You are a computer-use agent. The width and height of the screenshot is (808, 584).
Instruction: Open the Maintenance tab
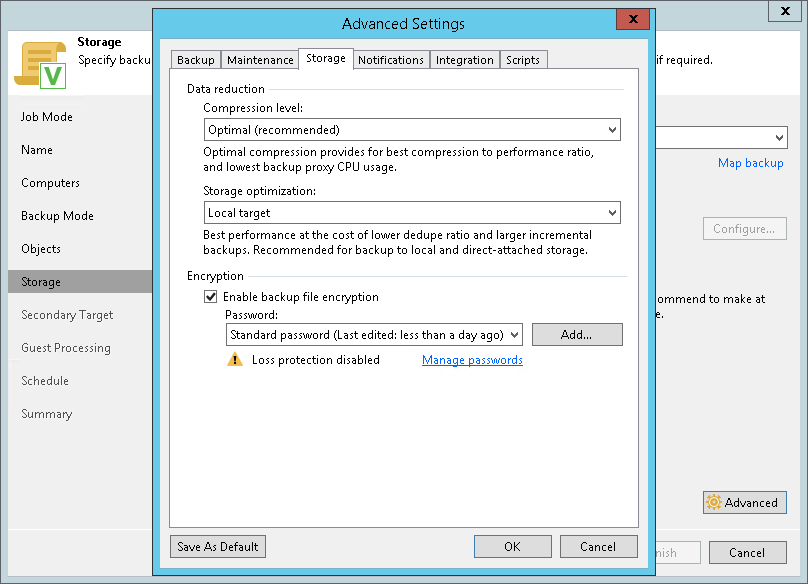point(260,60)
